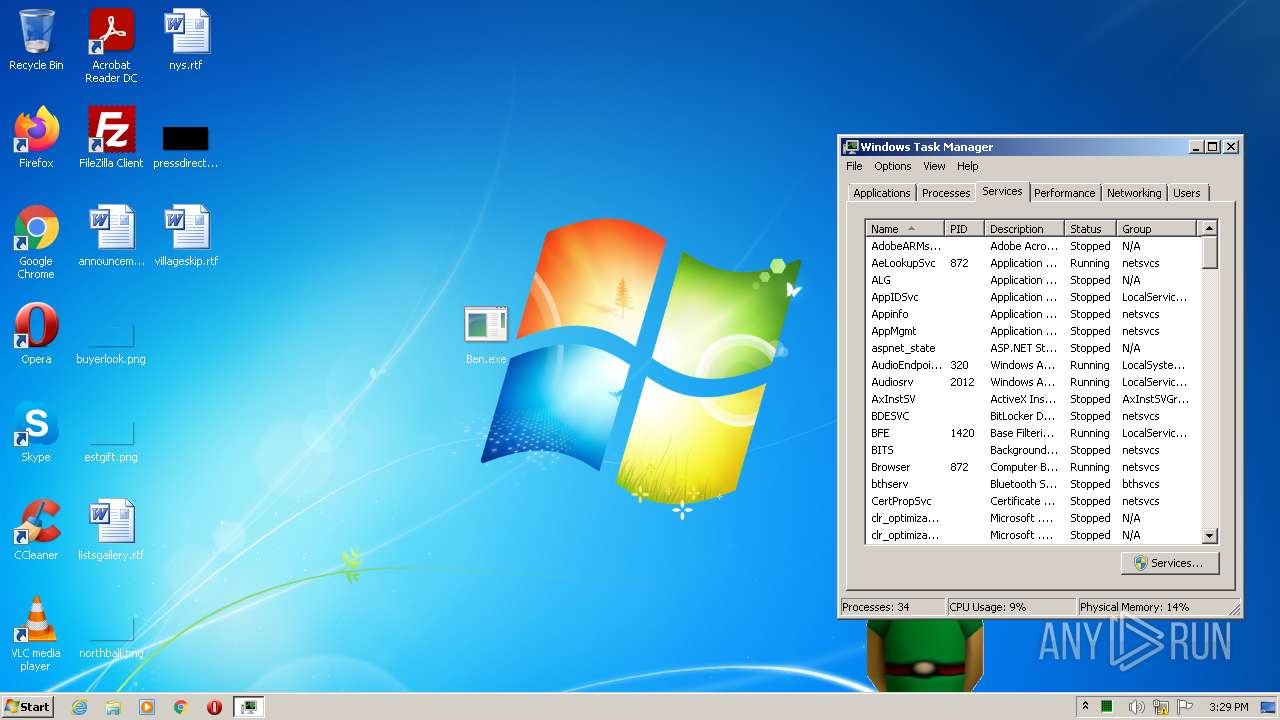
Task: Open Google Chrome desktop shortcut
Action: click(x=36, y=243)
